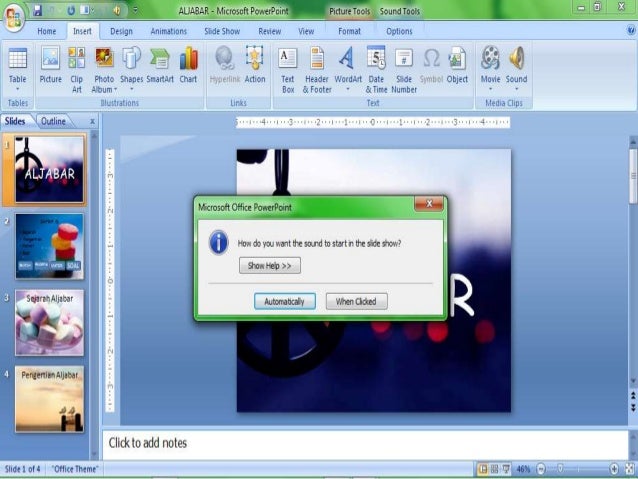Expand the WordArt dropdown arrow
Screen dimensions: 638x479
[x=347, y=89]
